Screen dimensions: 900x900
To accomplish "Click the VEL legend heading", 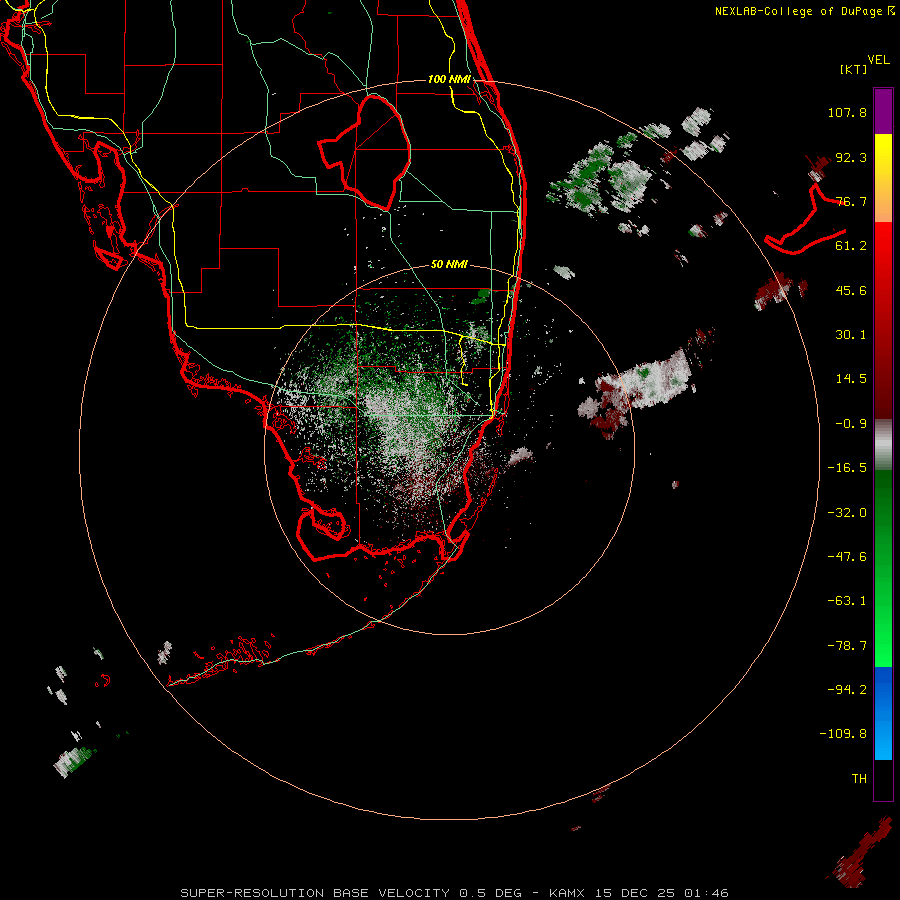I will (878, 59).
